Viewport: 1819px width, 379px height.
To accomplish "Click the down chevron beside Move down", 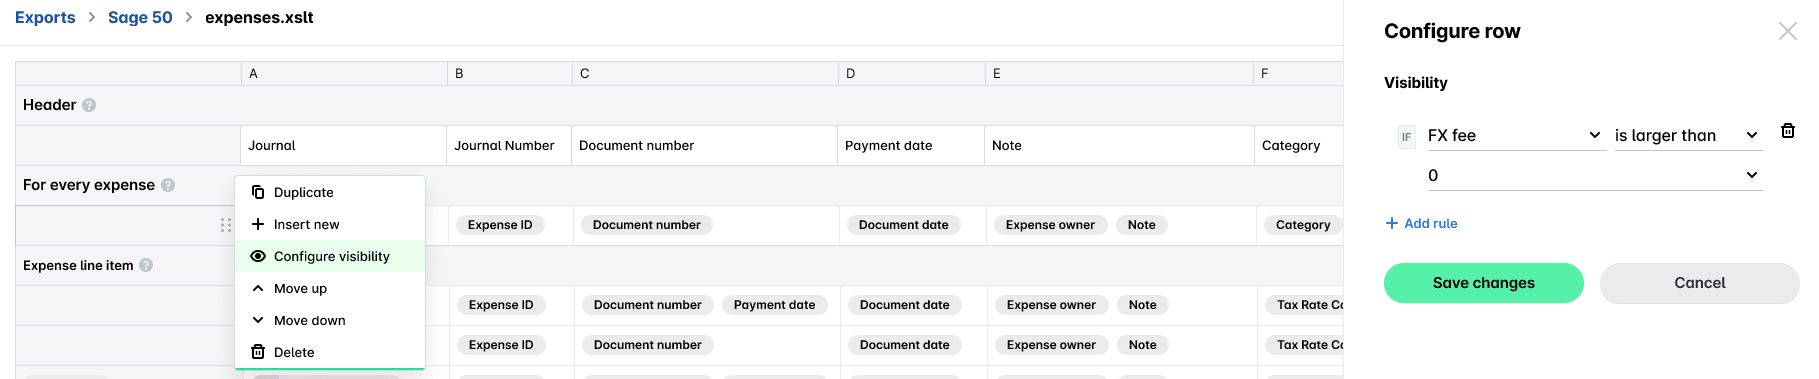I will coord(258,320).
